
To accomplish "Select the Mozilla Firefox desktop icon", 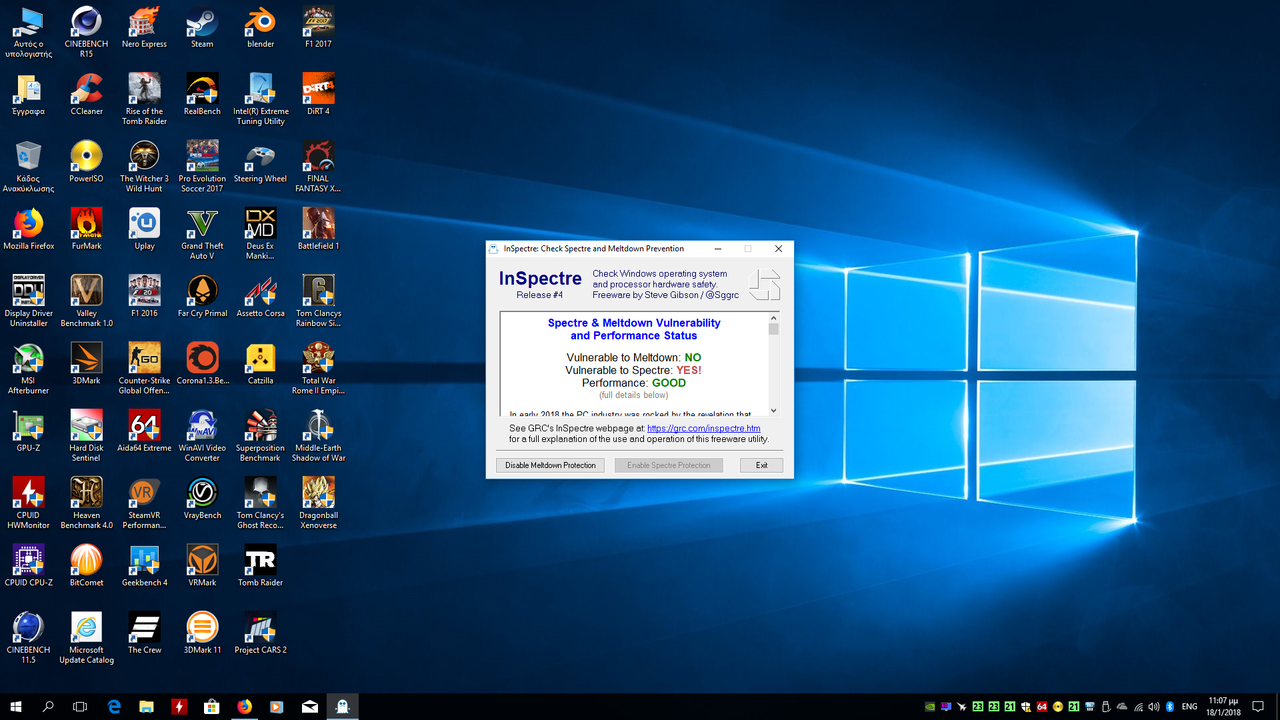I will point(29,229).
